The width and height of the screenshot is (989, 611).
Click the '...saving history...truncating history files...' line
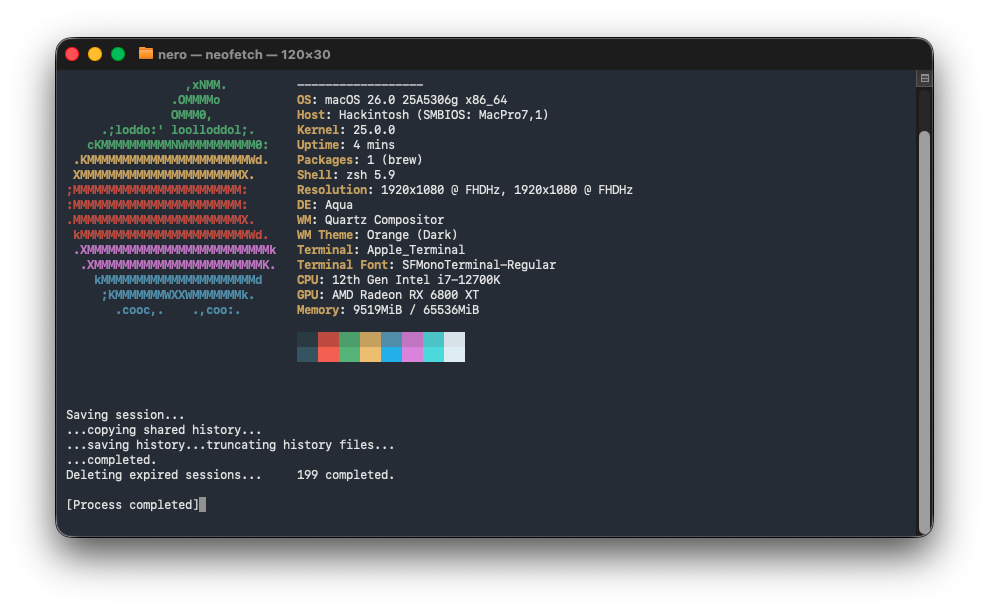(230, 445)
